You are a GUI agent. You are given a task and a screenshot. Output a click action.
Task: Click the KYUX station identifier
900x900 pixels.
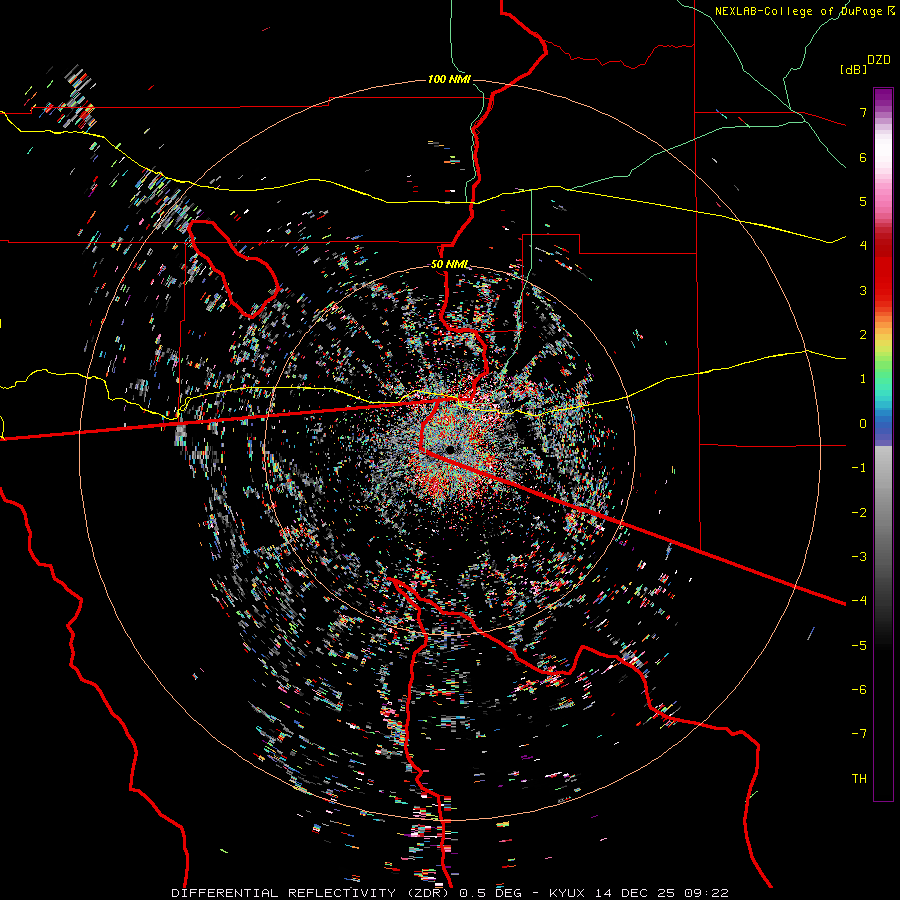[x=569, y=893]
